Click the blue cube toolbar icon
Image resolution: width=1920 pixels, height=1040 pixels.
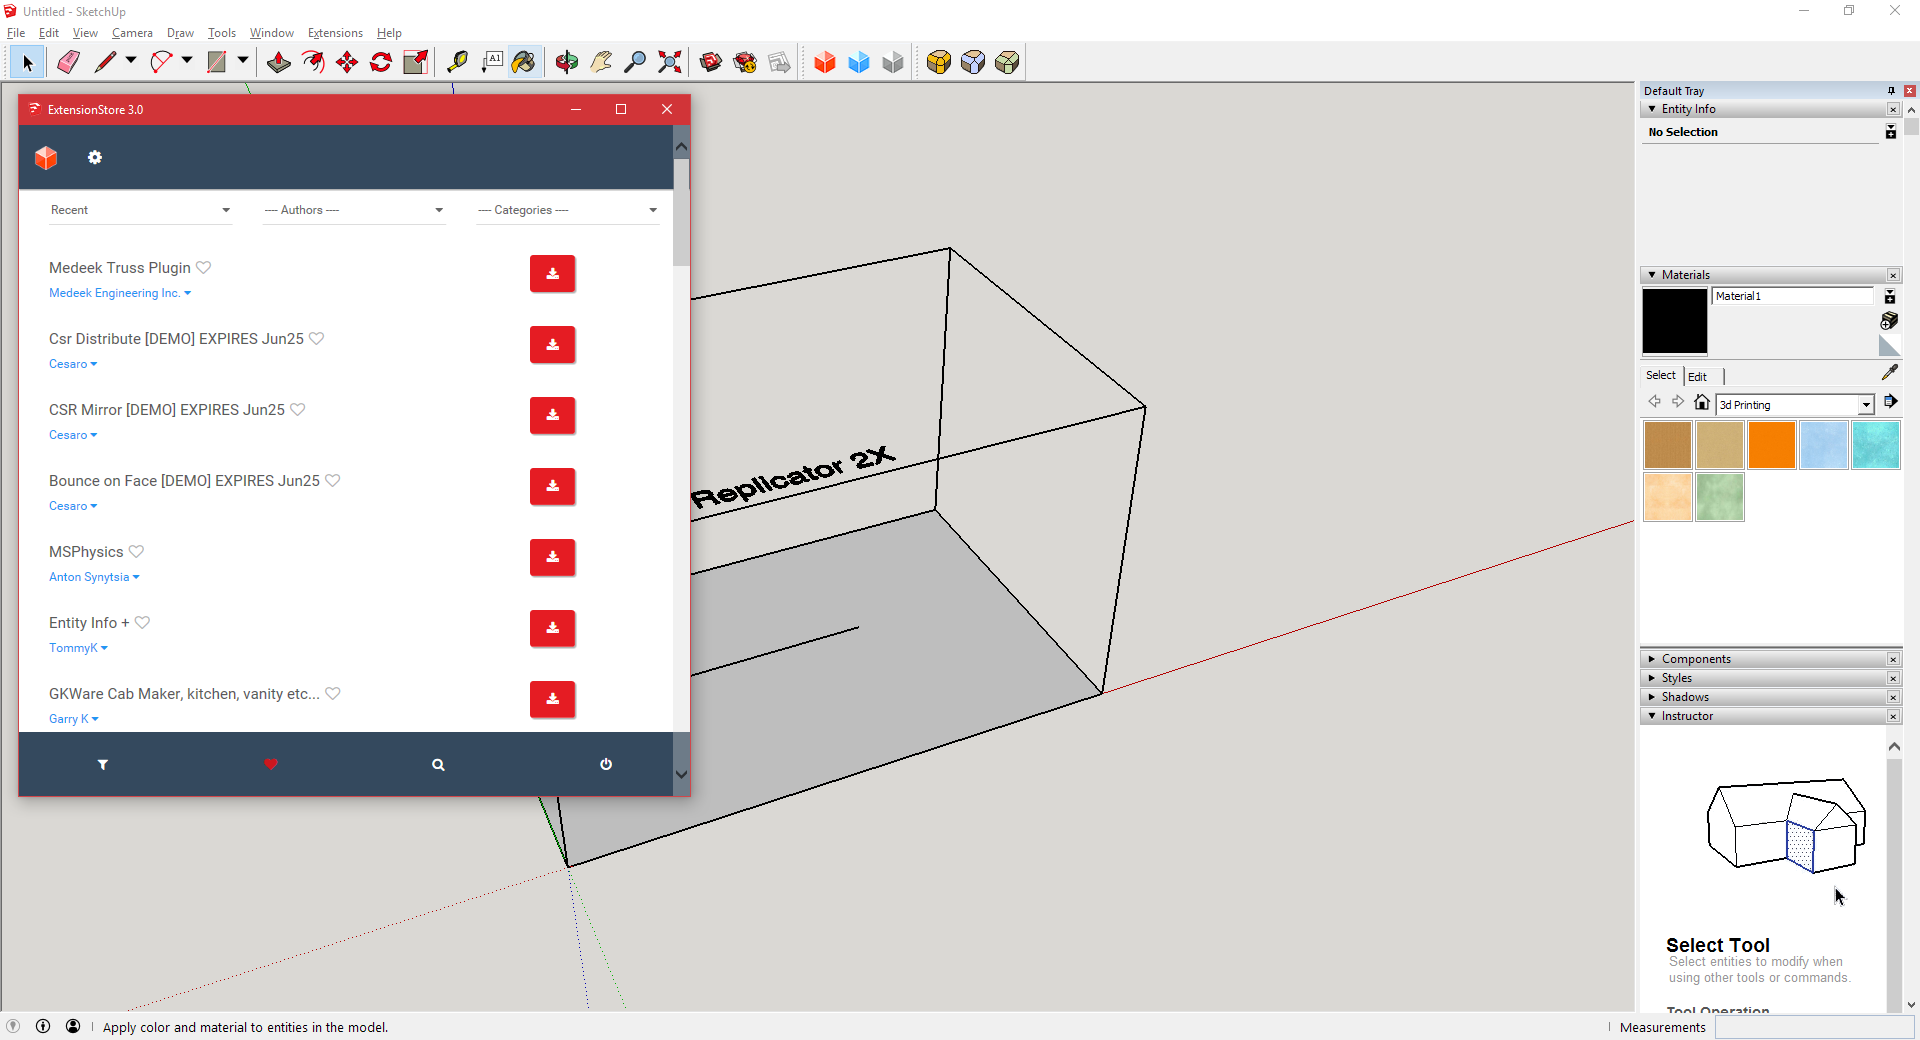pyautogui.click(x=859, y=63)
